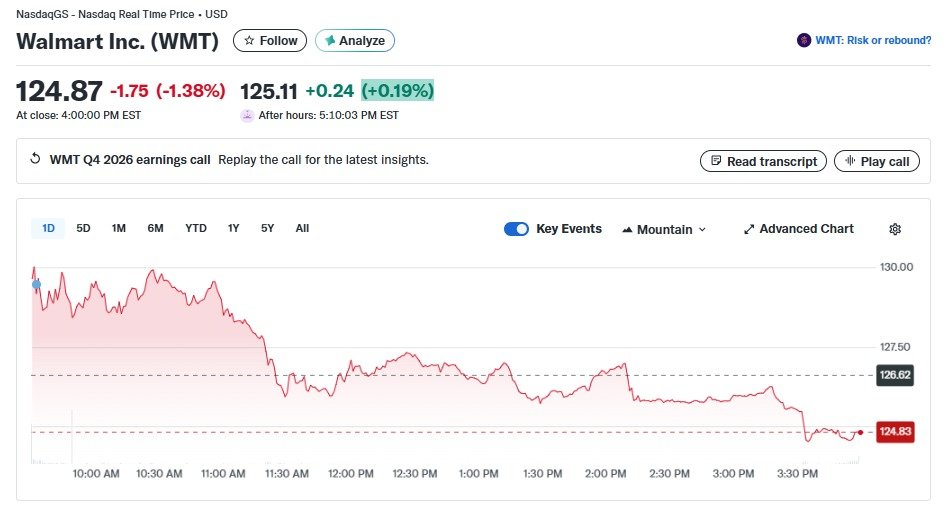This screenshot has height=508, width=946.
Task: Click the red 124.83 current price label
Action: [895, 432]
